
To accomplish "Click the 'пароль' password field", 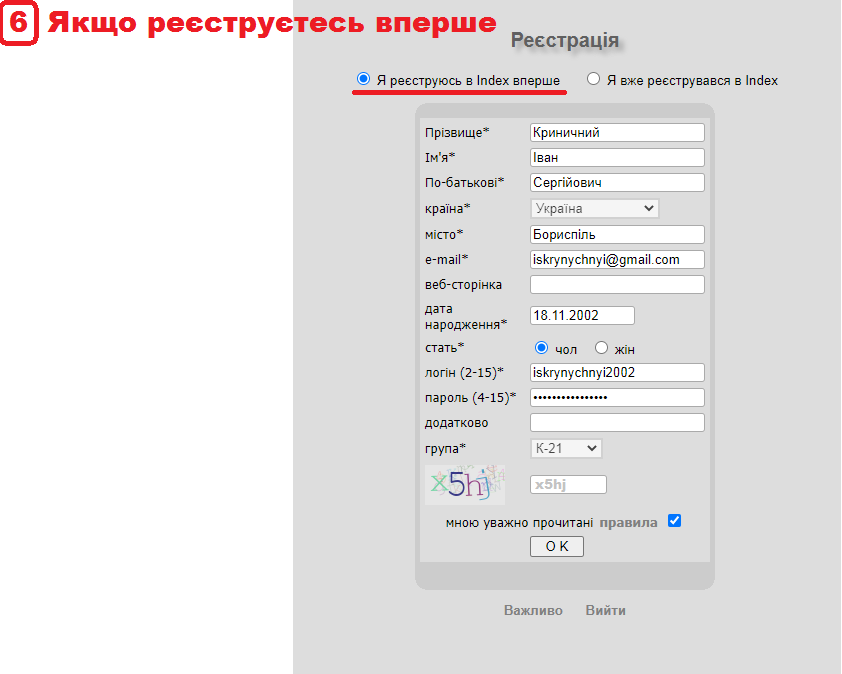I will (x=617, y=397).
